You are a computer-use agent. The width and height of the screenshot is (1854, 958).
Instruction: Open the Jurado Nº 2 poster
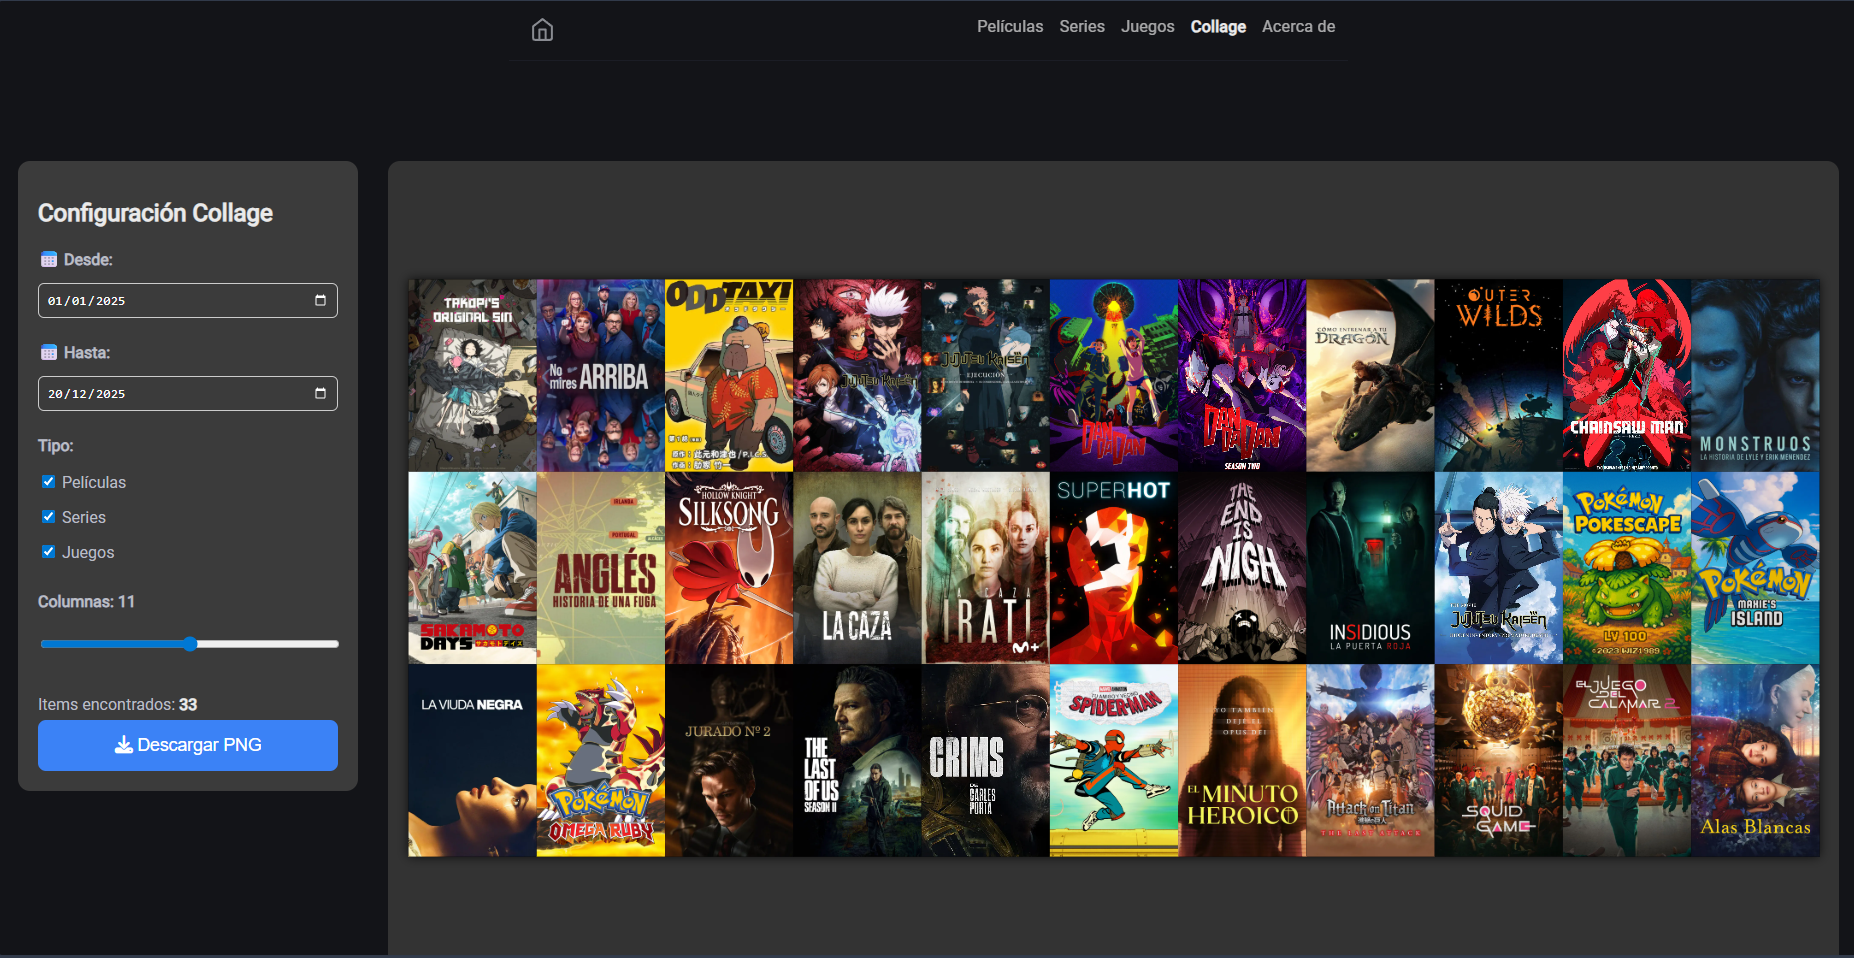click(729, 760)
